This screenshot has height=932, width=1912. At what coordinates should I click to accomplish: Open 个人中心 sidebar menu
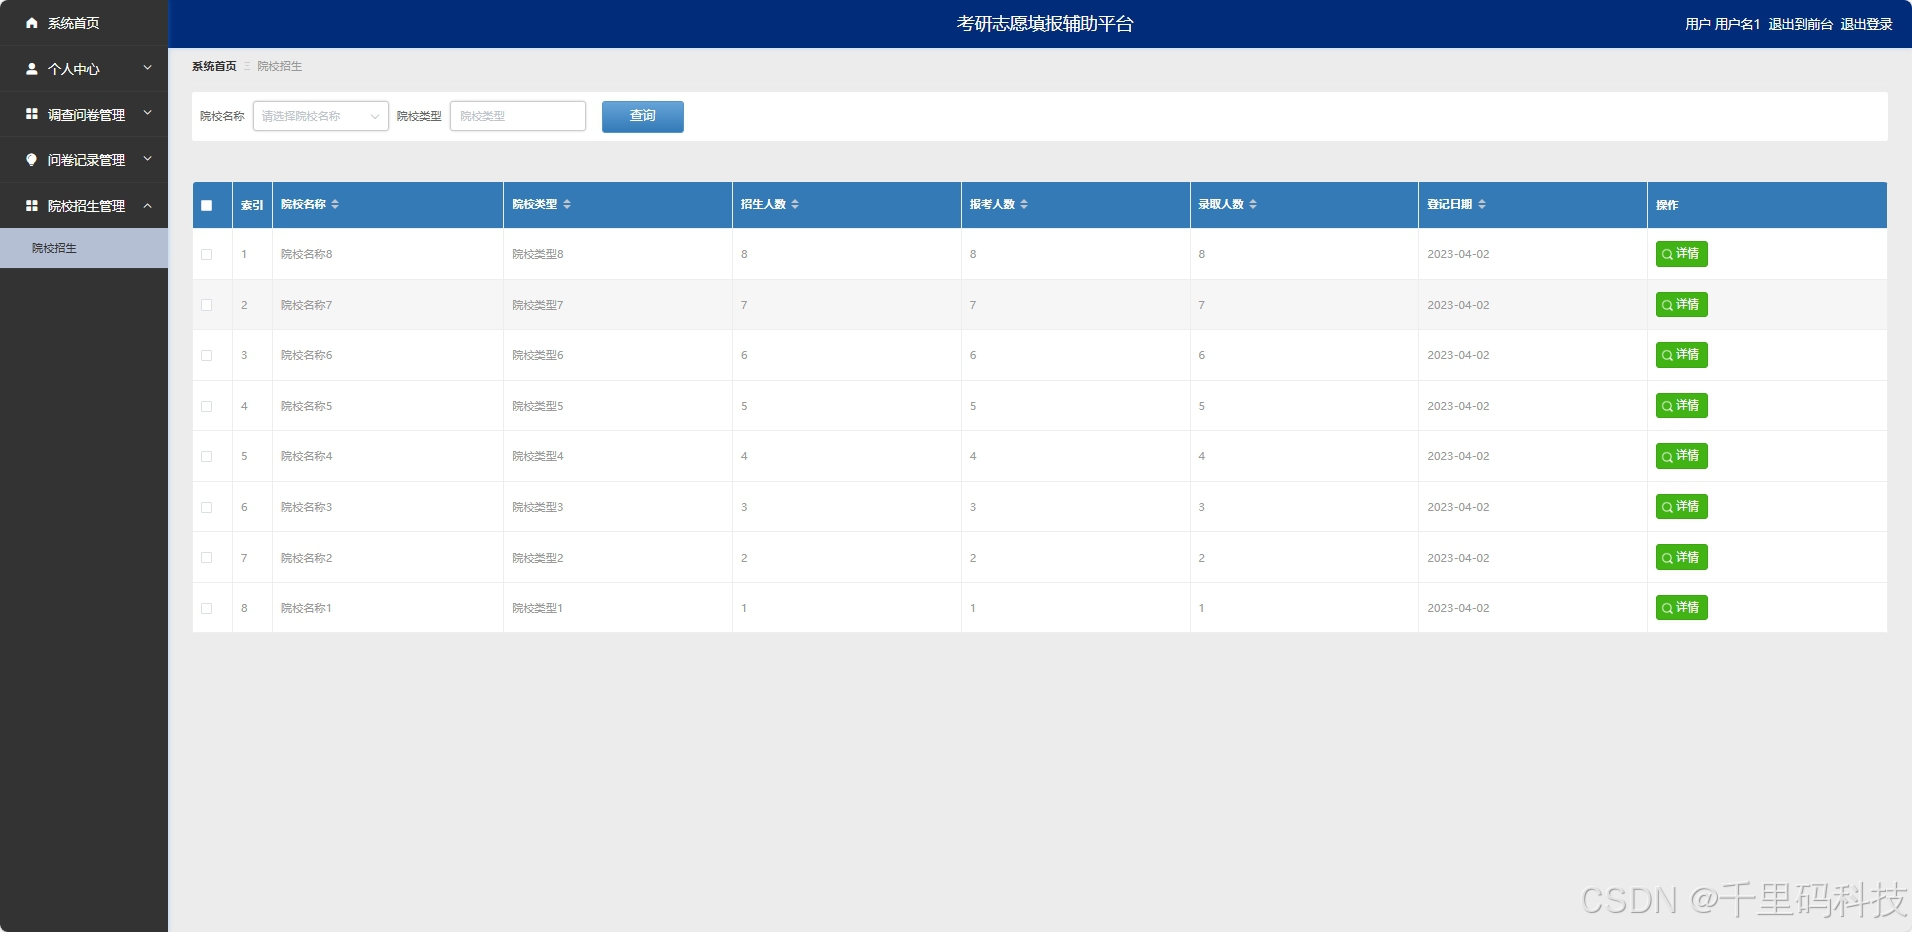point(84,69)
